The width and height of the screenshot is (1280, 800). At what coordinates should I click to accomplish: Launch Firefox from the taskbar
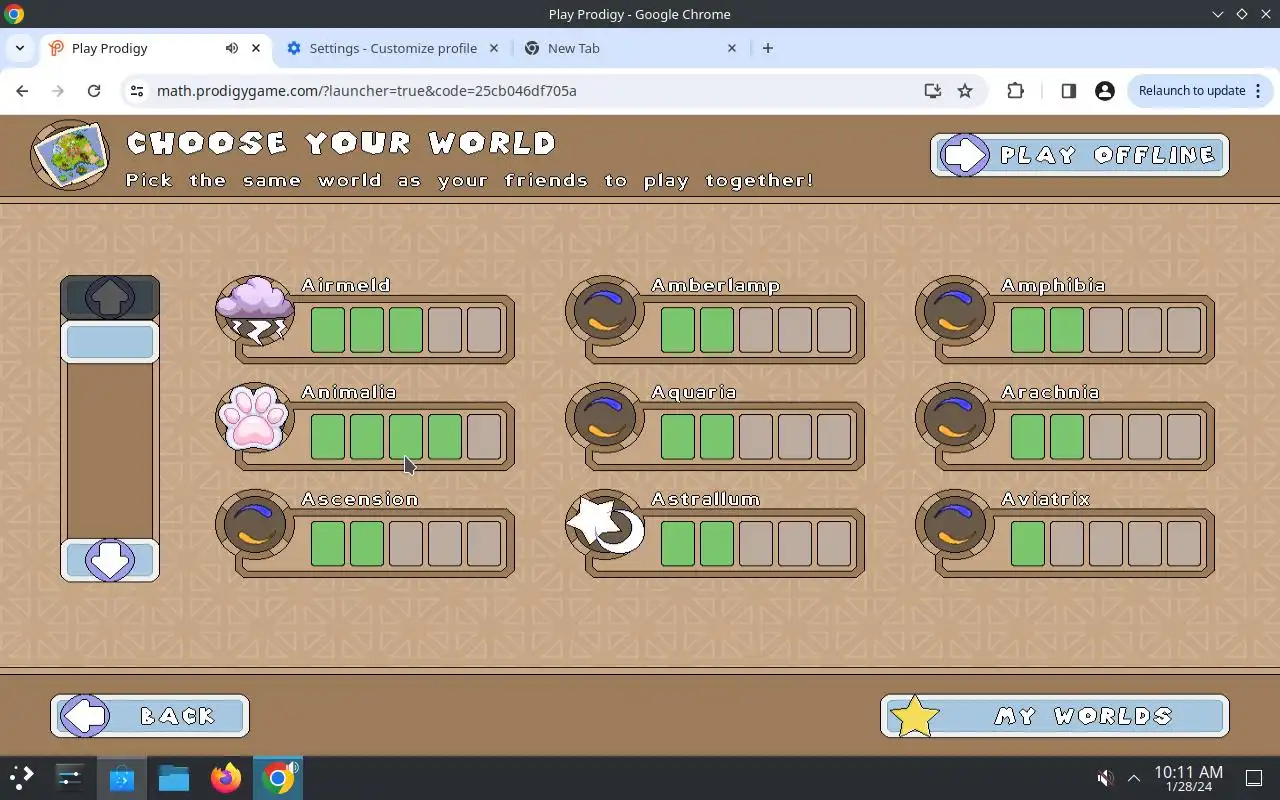pos(226,777)
